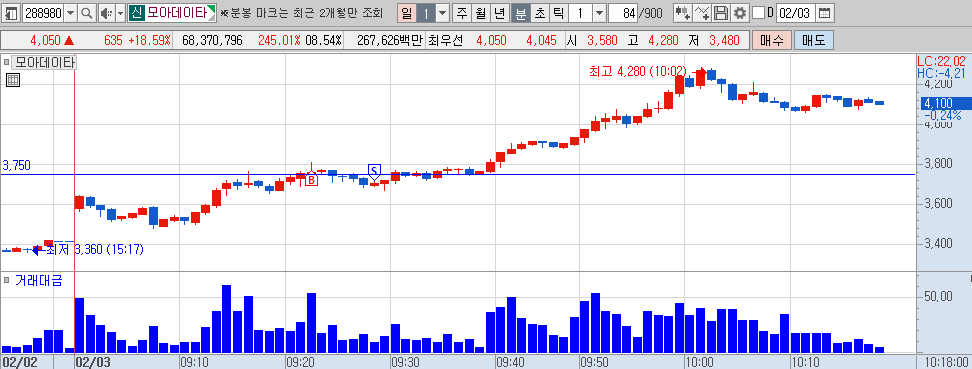Click the candle count field showing 84
This screenshot has width=972, height=369.
[623, 12]
